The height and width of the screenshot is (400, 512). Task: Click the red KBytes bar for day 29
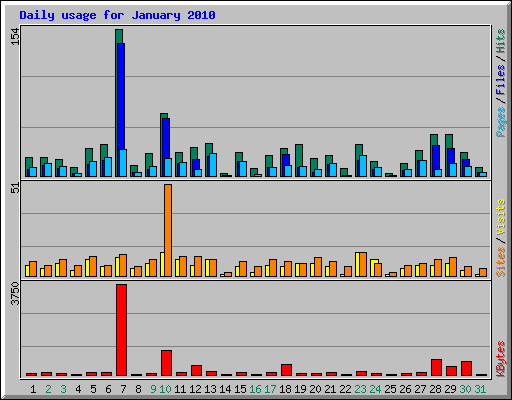coord(451,371)
